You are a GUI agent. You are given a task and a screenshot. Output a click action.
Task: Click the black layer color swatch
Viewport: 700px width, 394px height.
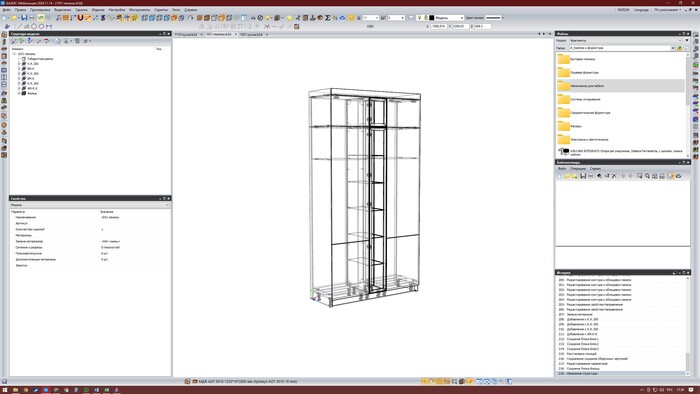pos(432,18)
